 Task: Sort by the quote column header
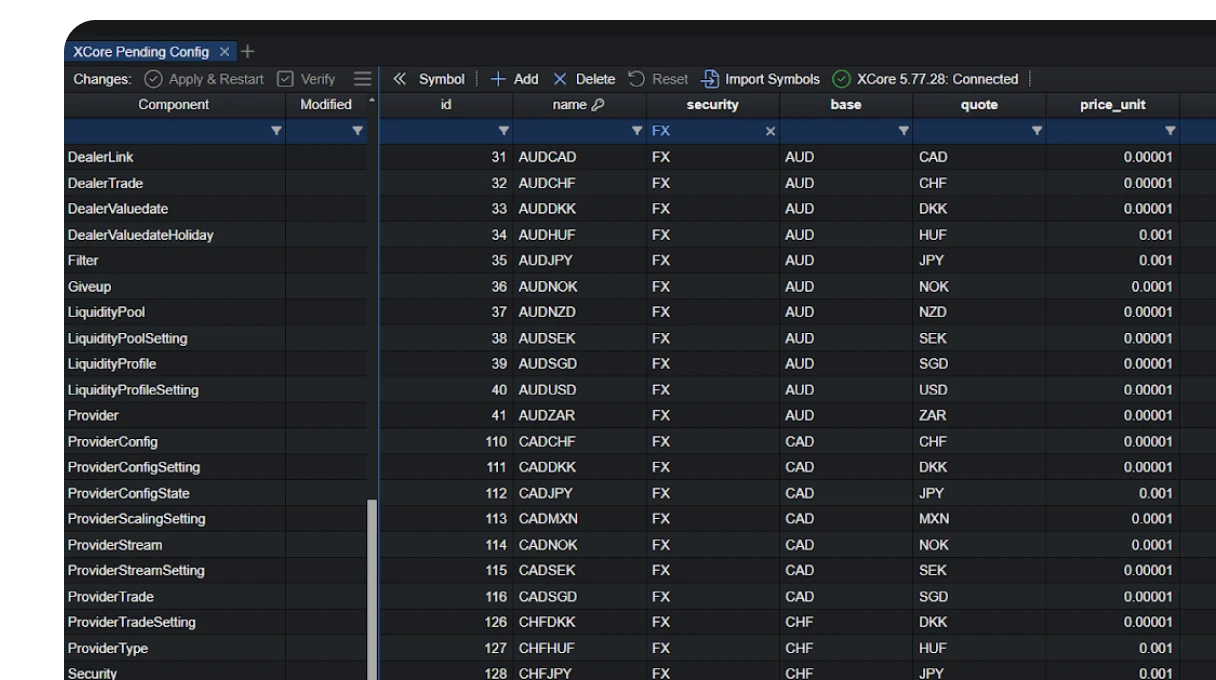click(x=978, y=105)
